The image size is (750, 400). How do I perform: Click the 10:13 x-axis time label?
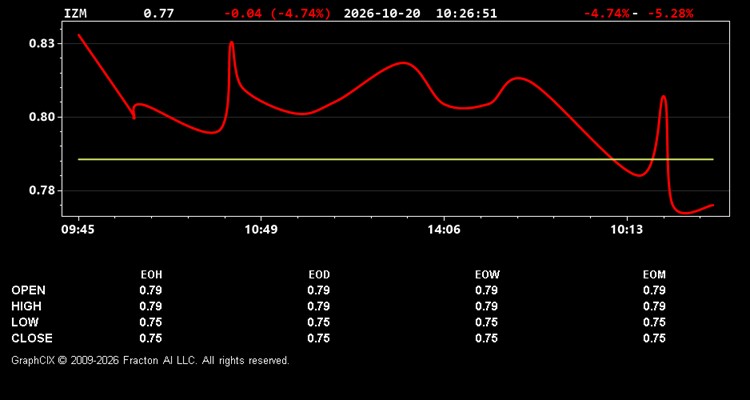627,230
